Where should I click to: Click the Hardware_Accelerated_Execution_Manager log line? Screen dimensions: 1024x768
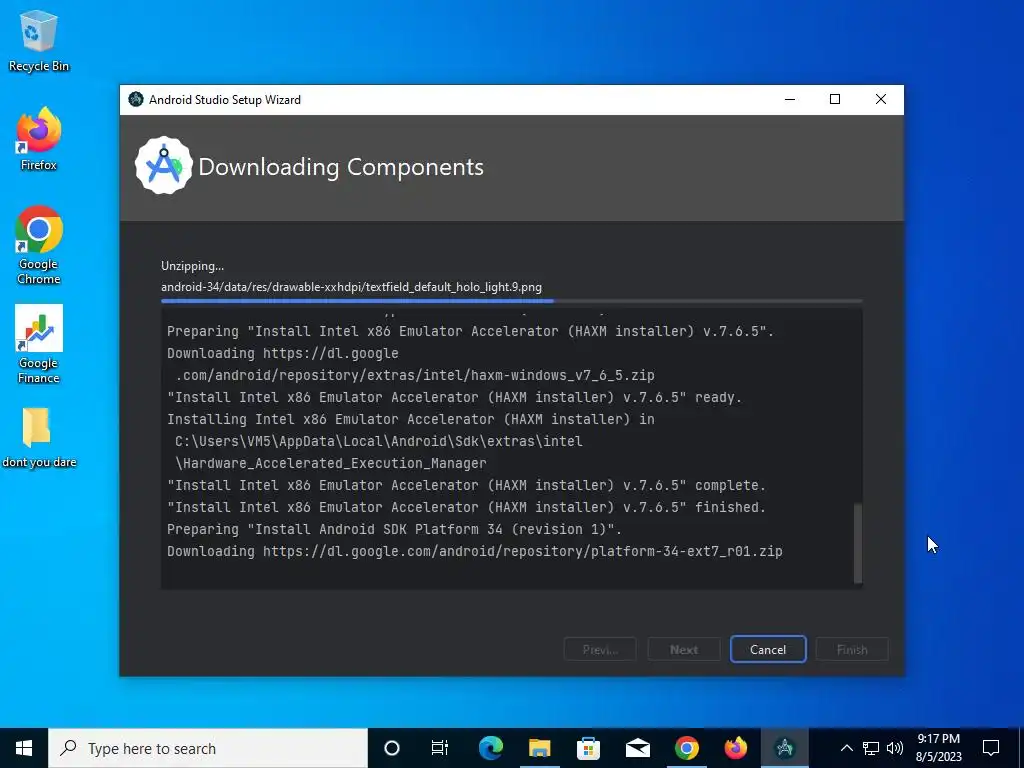tap(330, 463)
